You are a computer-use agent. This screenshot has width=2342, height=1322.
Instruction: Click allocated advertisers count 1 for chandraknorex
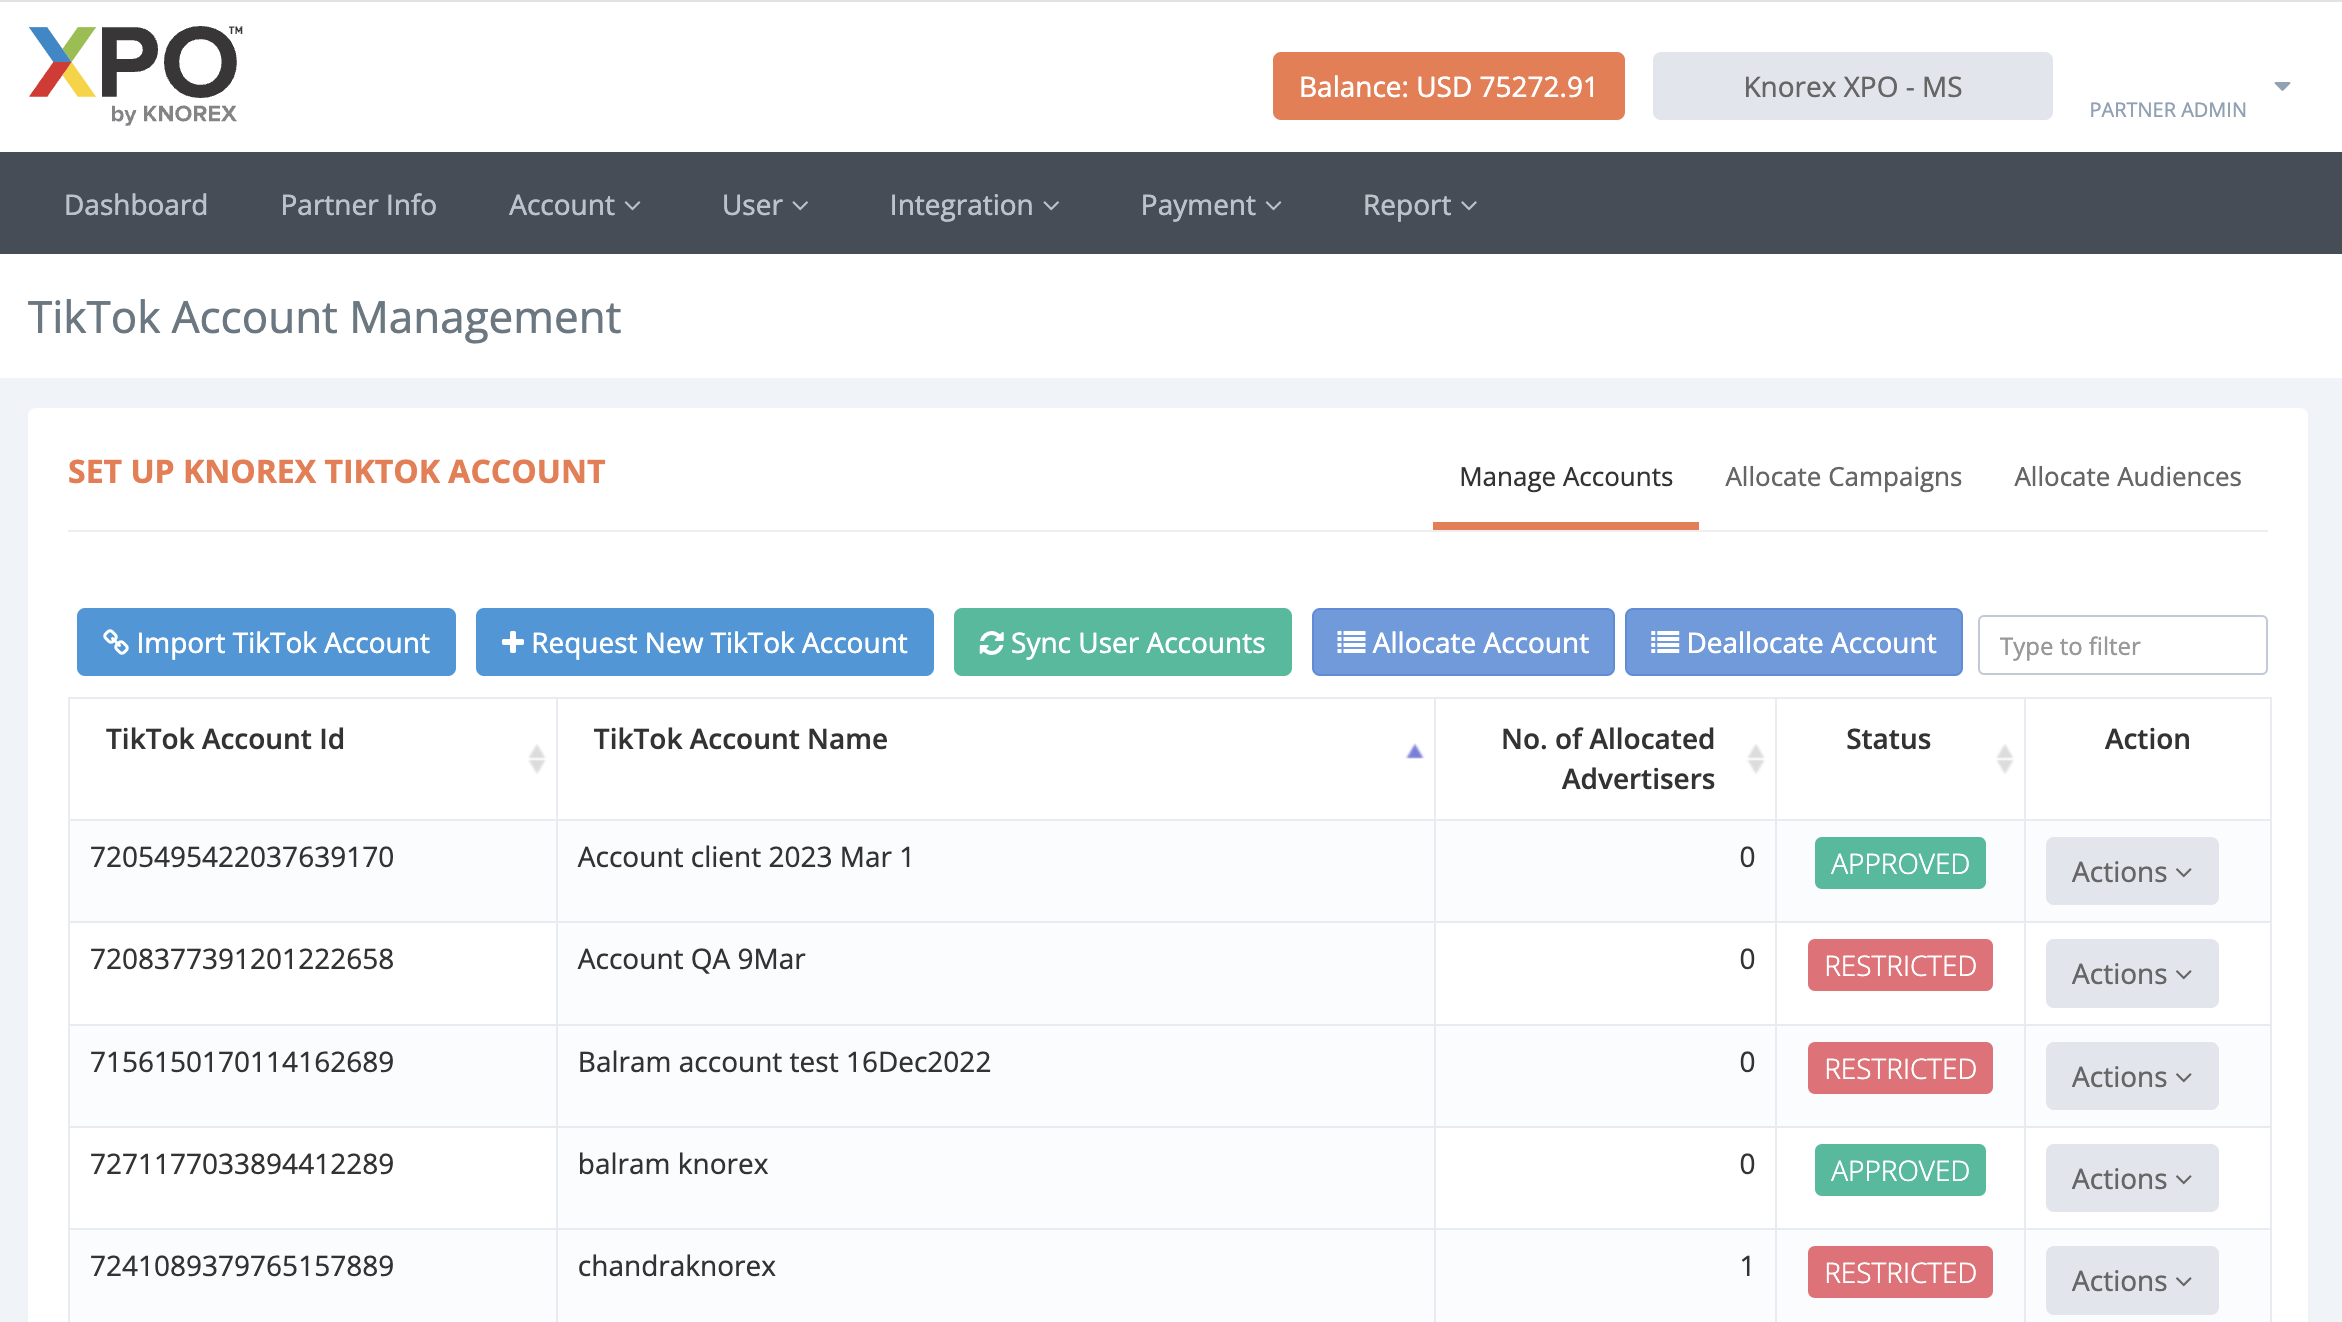coord(1747,1266)
